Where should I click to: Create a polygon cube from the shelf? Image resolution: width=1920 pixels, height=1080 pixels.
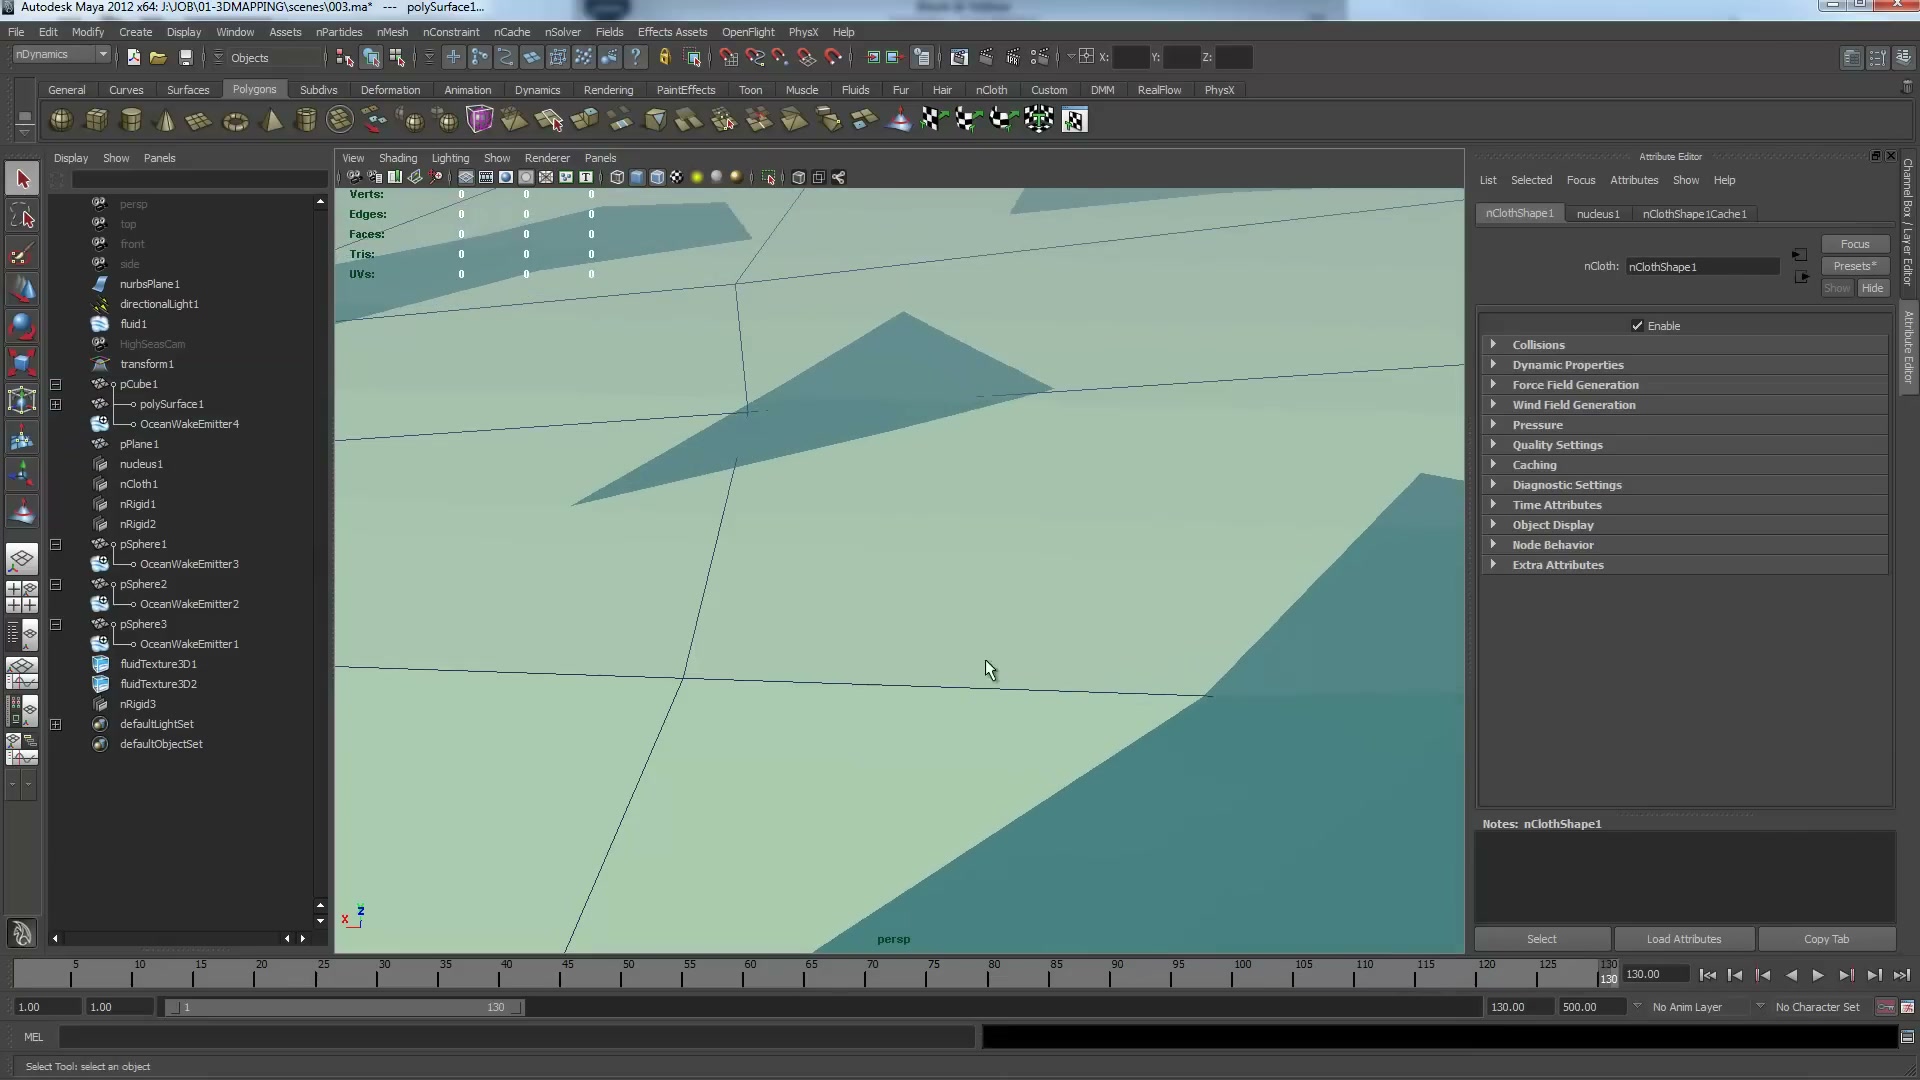coord(96,121)
